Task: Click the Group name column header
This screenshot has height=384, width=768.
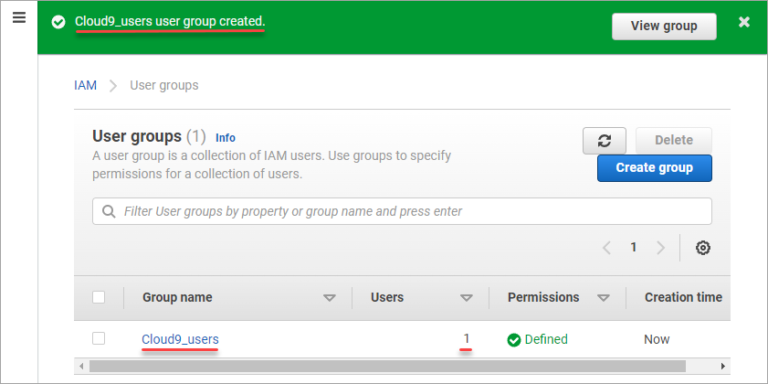Action: [177, 297]
